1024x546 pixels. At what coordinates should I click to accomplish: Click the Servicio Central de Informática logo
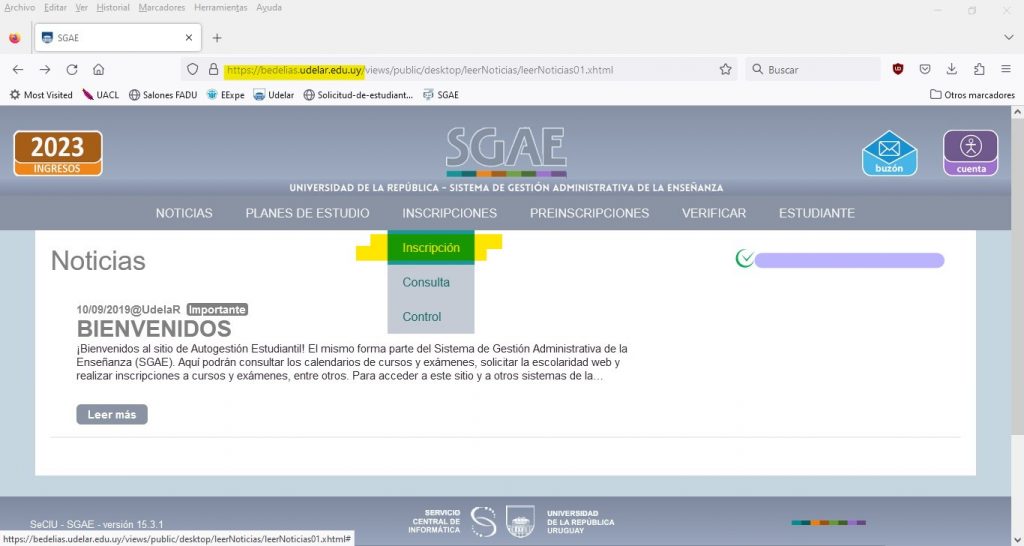[452, 522]
